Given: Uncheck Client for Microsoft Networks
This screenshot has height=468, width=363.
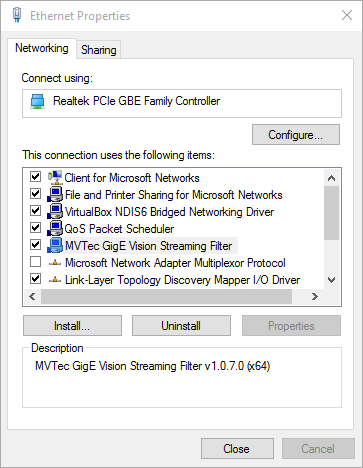Looking at the screenshot, I should click(35, 177).
